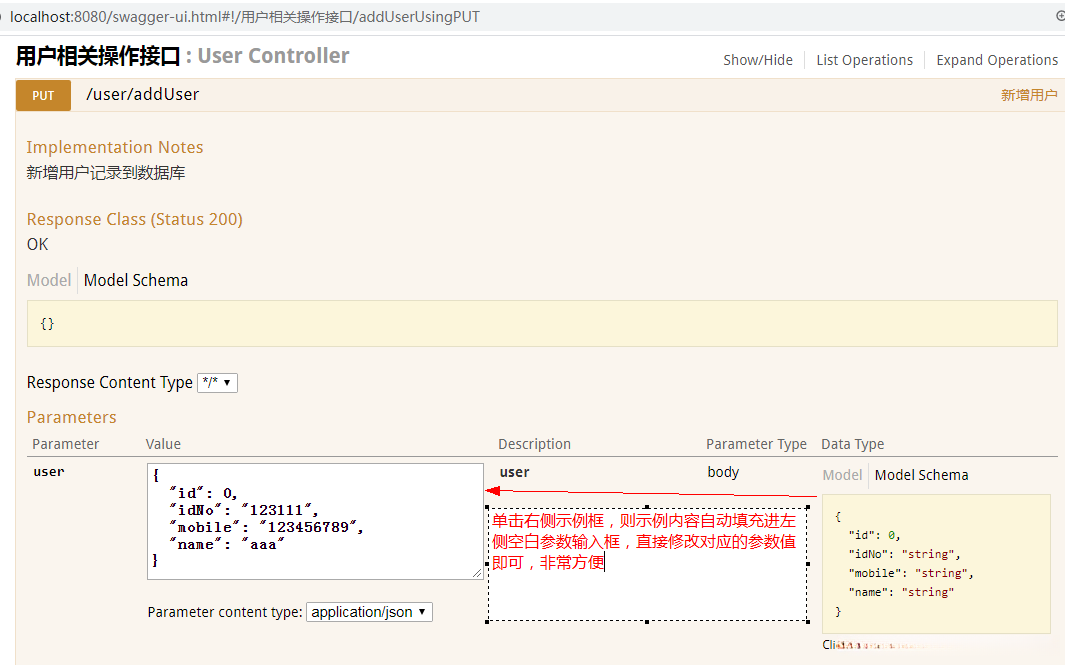1065x665 pixels.
Task: Switch to Model tab under Response Class
Action: (x=49, y=280)
